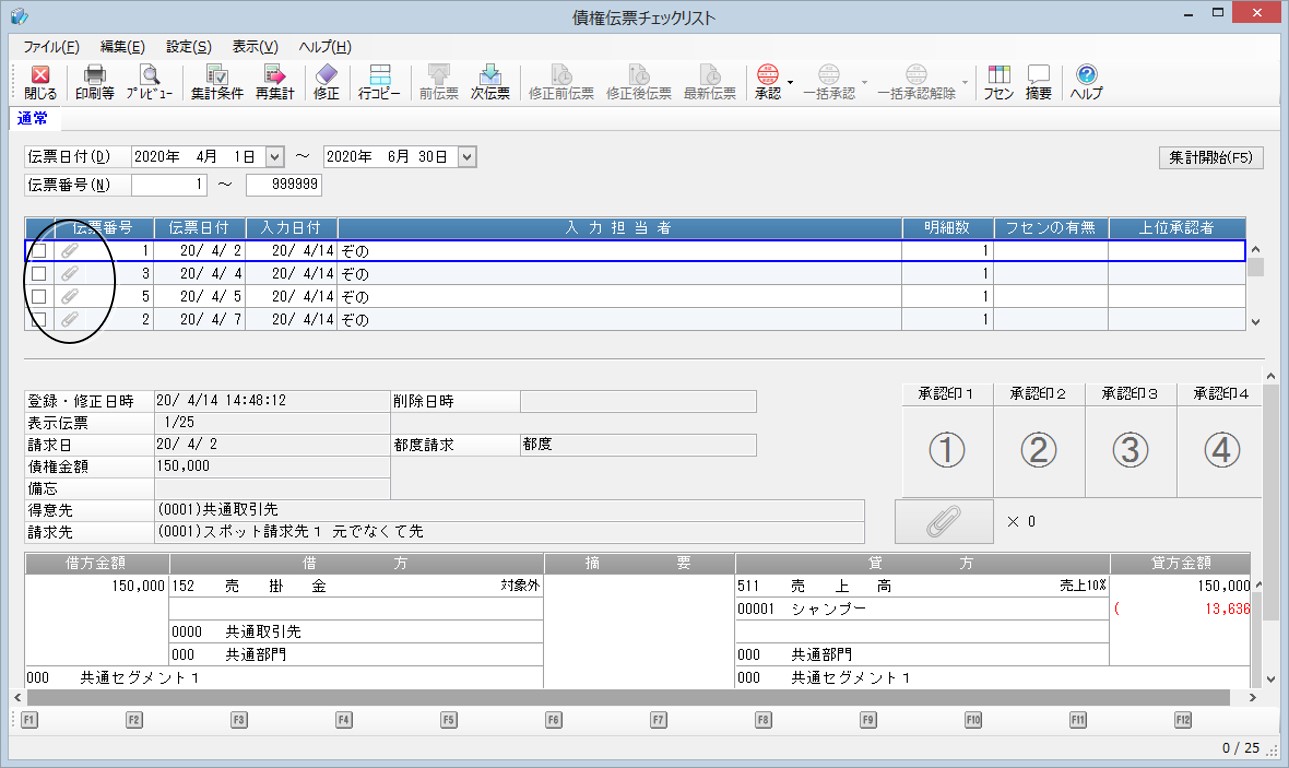Click the 入力日付 column header
This screenshot has height=768, width=1289.
[x=291, y=228]
